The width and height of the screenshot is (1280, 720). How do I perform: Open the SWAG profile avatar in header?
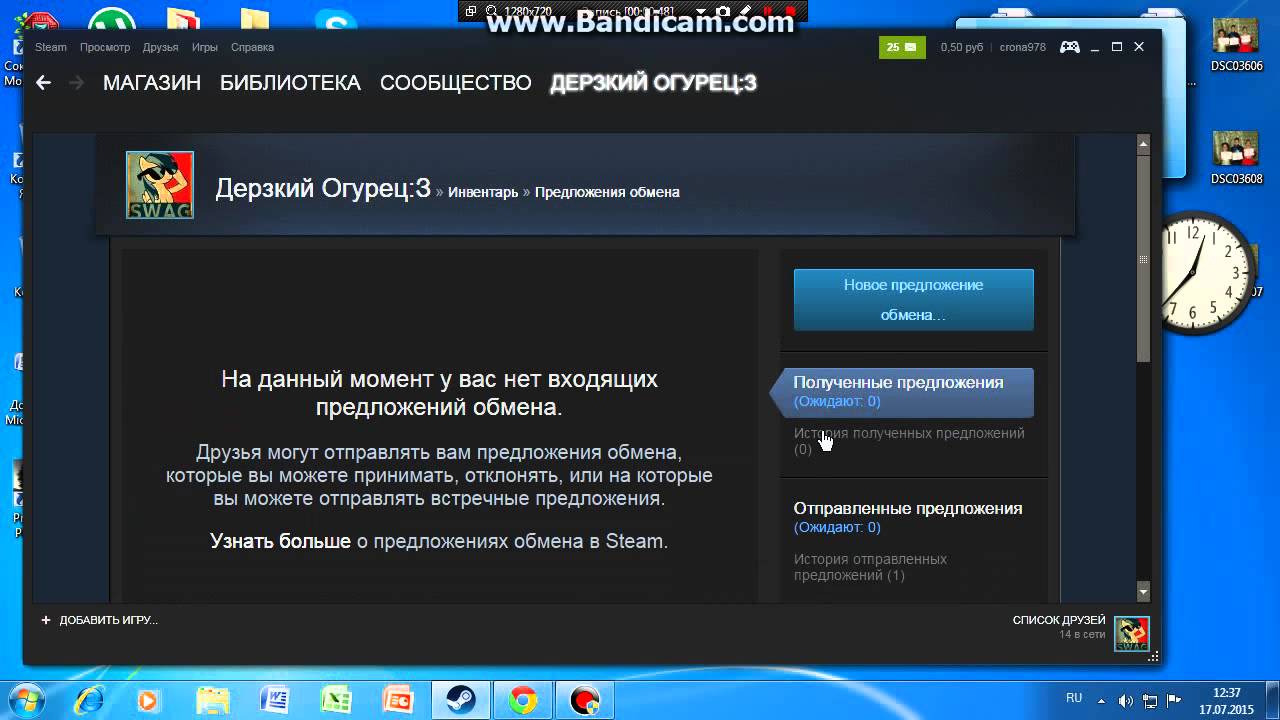[160, 185]
